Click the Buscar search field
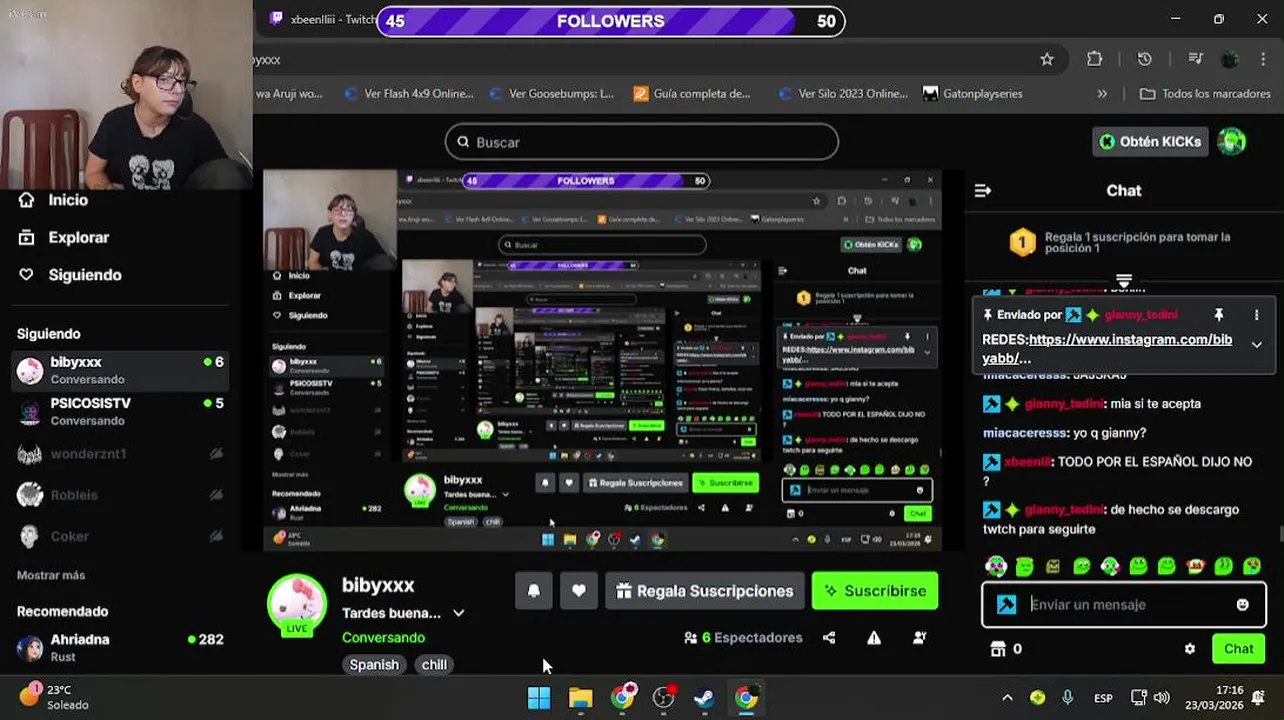Image resolution: width=1284 pixels, height=720 pixels. (x=641, y=142)
